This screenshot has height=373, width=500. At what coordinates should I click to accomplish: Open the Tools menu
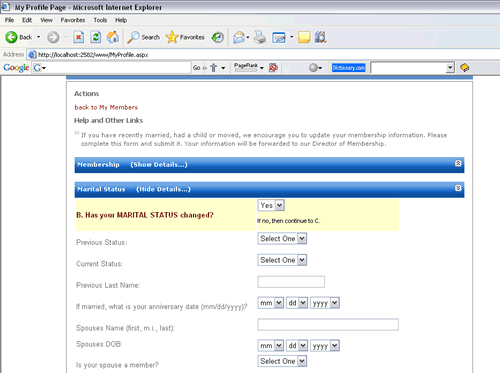[x=100, y=20]
